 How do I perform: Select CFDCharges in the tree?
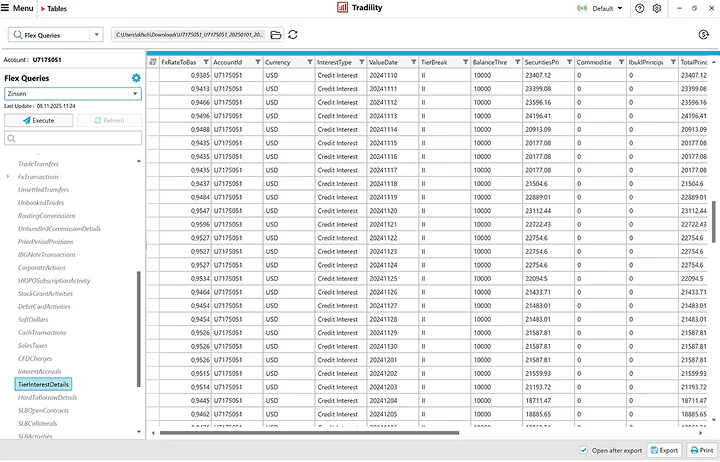click(35, 358)
